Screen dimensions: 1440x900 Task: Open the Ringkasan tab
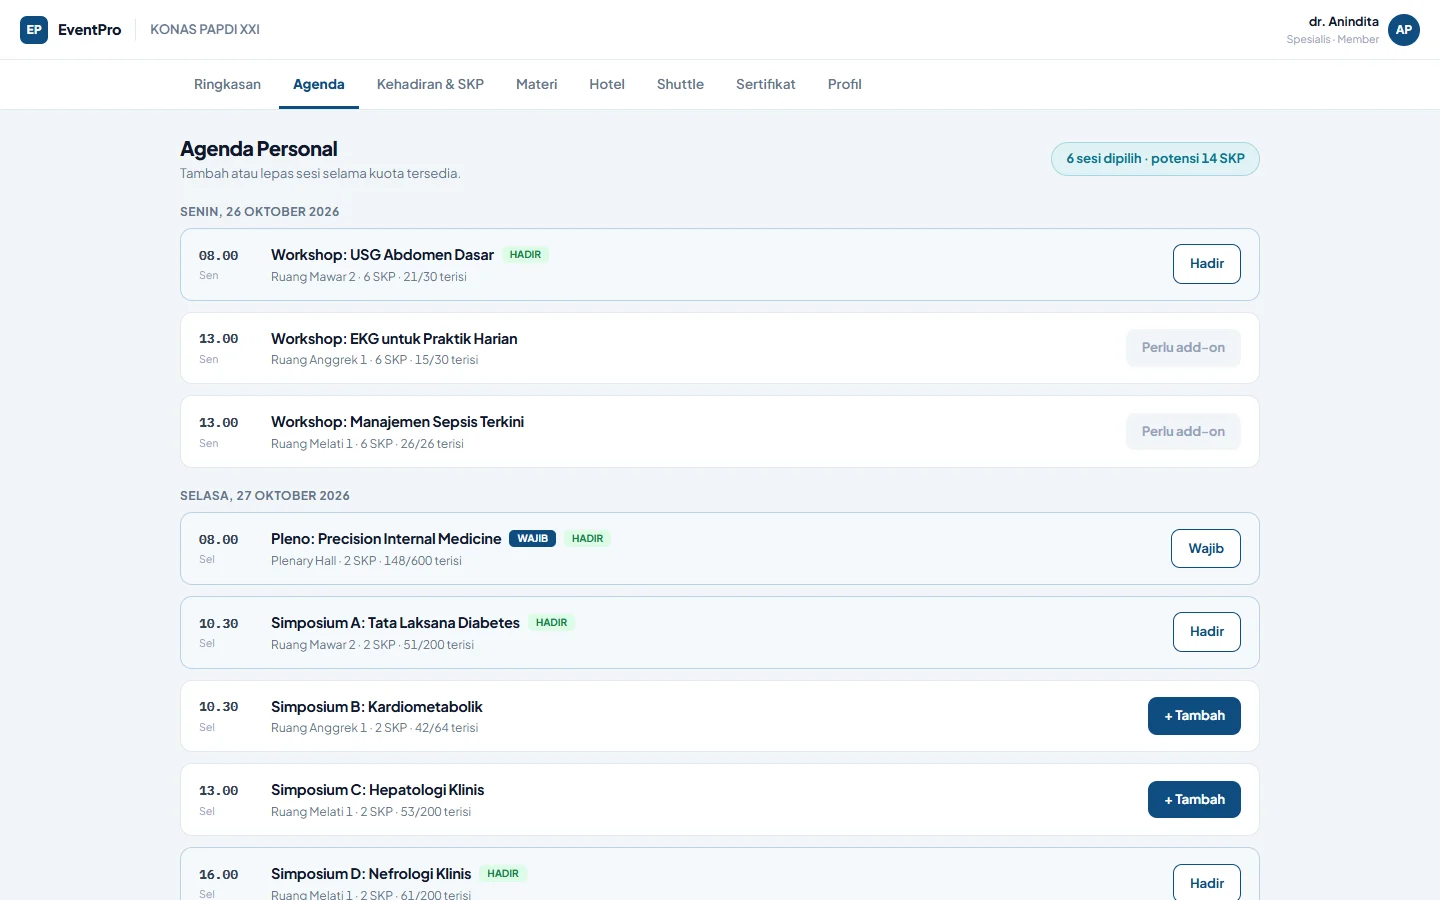(227, 84)
